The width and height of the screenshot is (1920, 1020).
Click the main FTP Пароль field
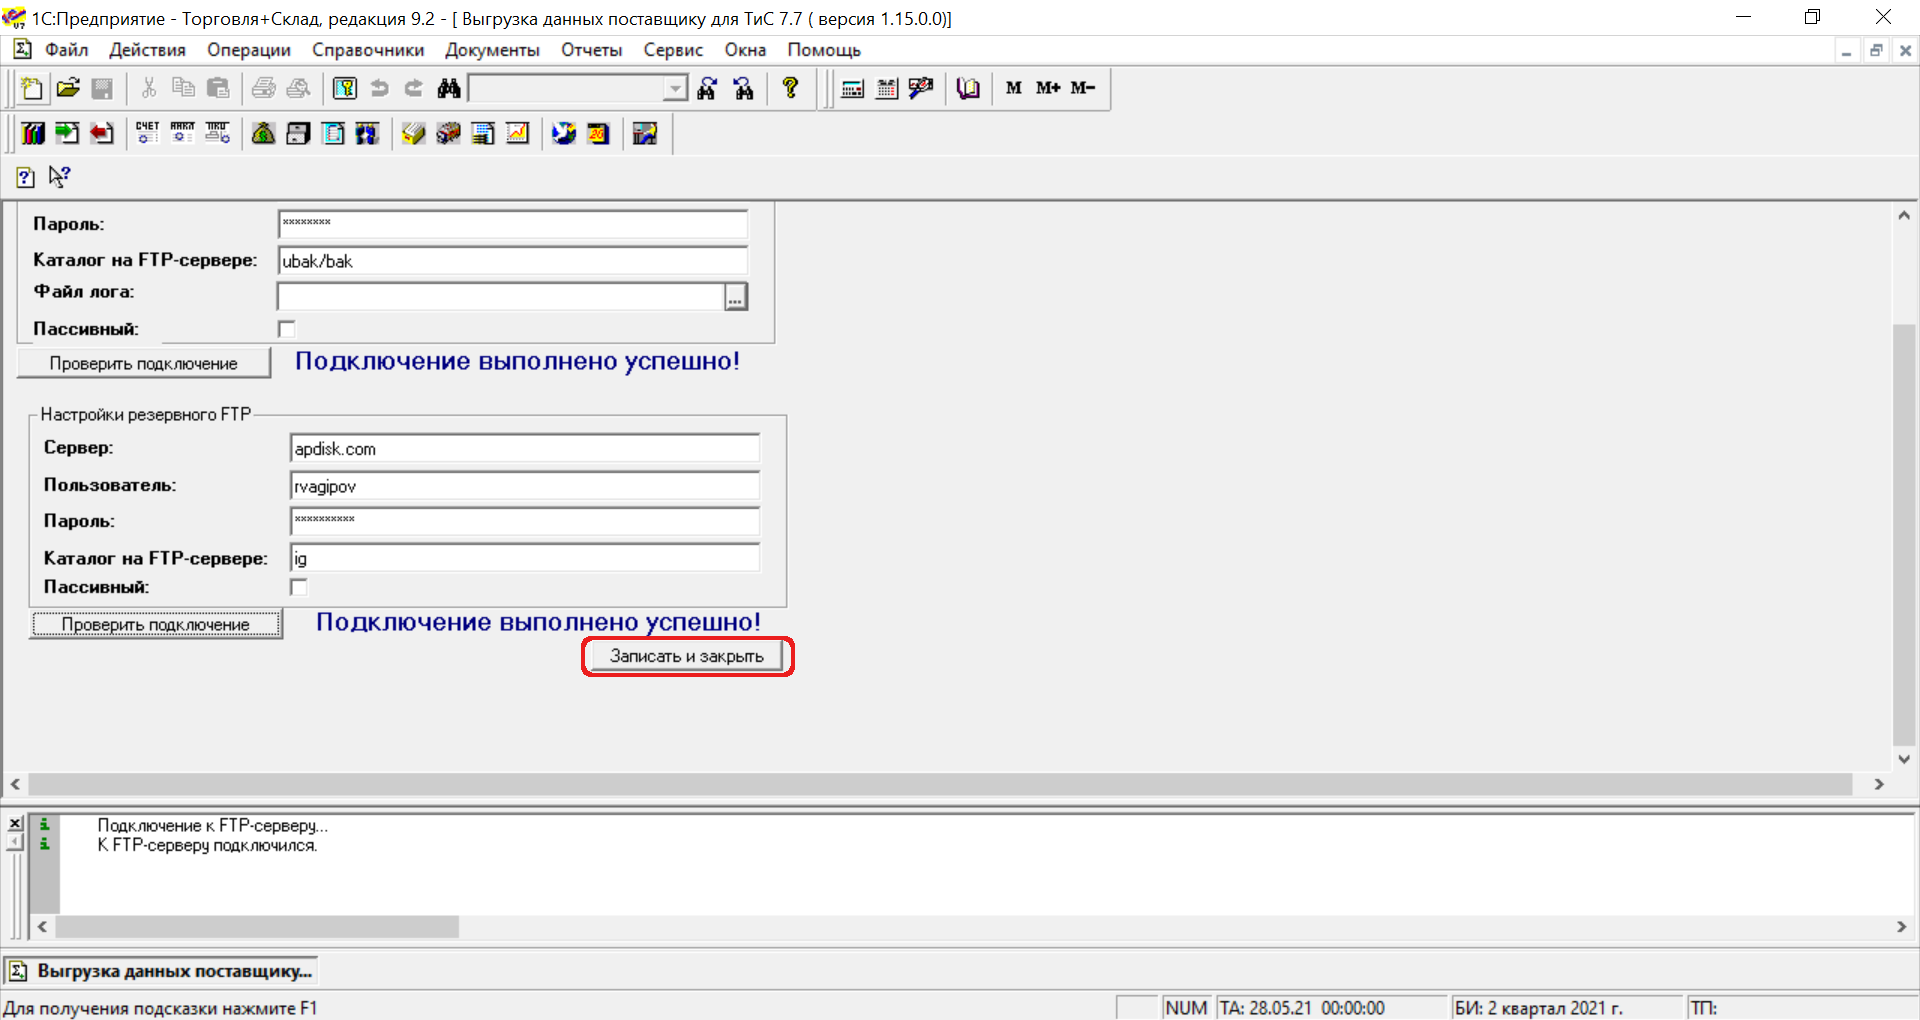[x=513, y=223]
